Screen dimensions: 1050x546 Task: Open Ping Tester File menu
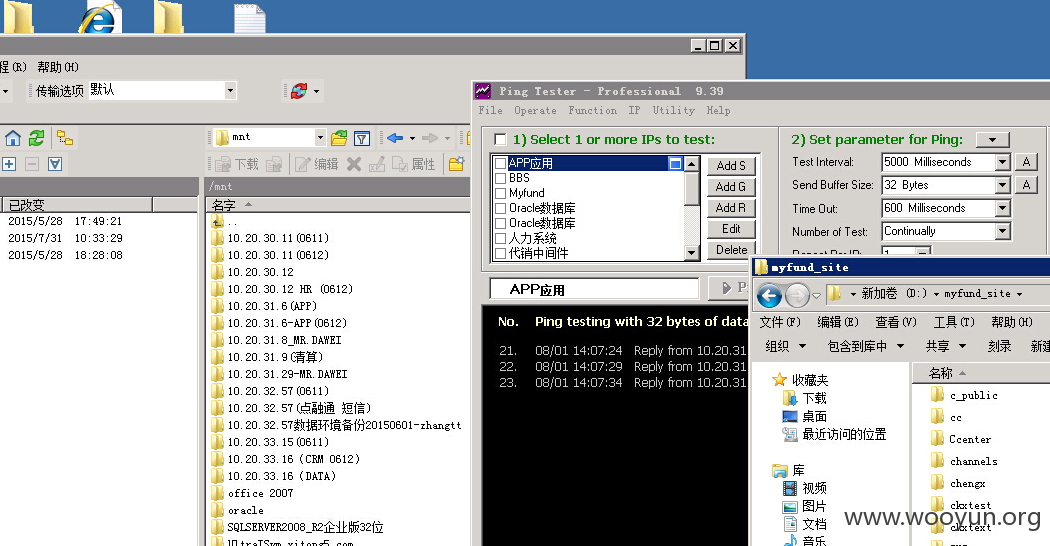[x=490, y=111]
